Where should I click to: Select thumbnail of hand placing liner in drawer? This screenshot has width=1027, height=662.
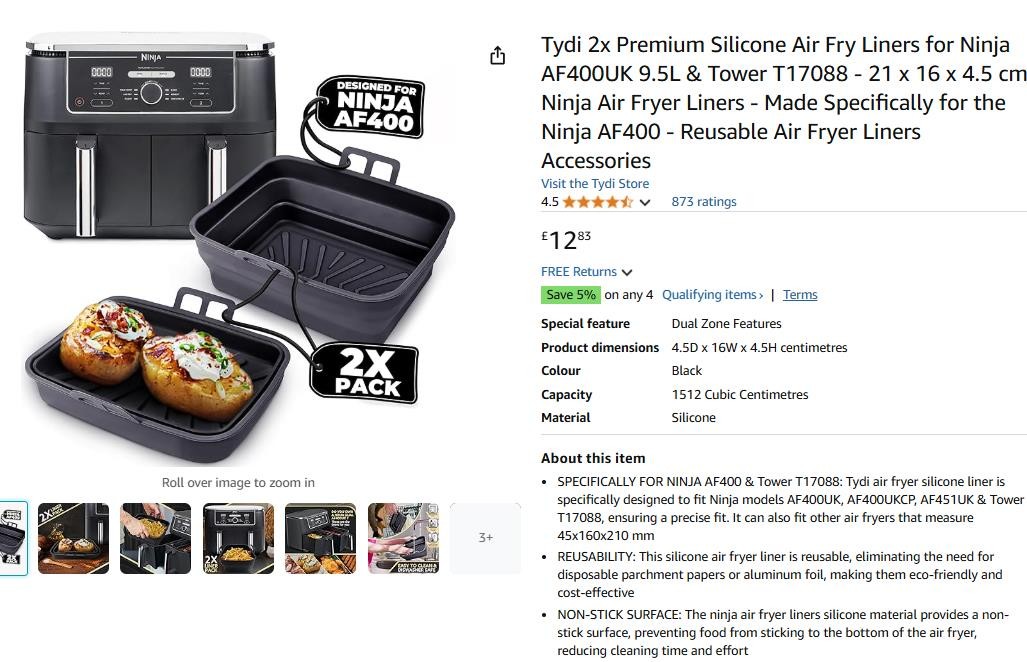(x=155, y=538)
